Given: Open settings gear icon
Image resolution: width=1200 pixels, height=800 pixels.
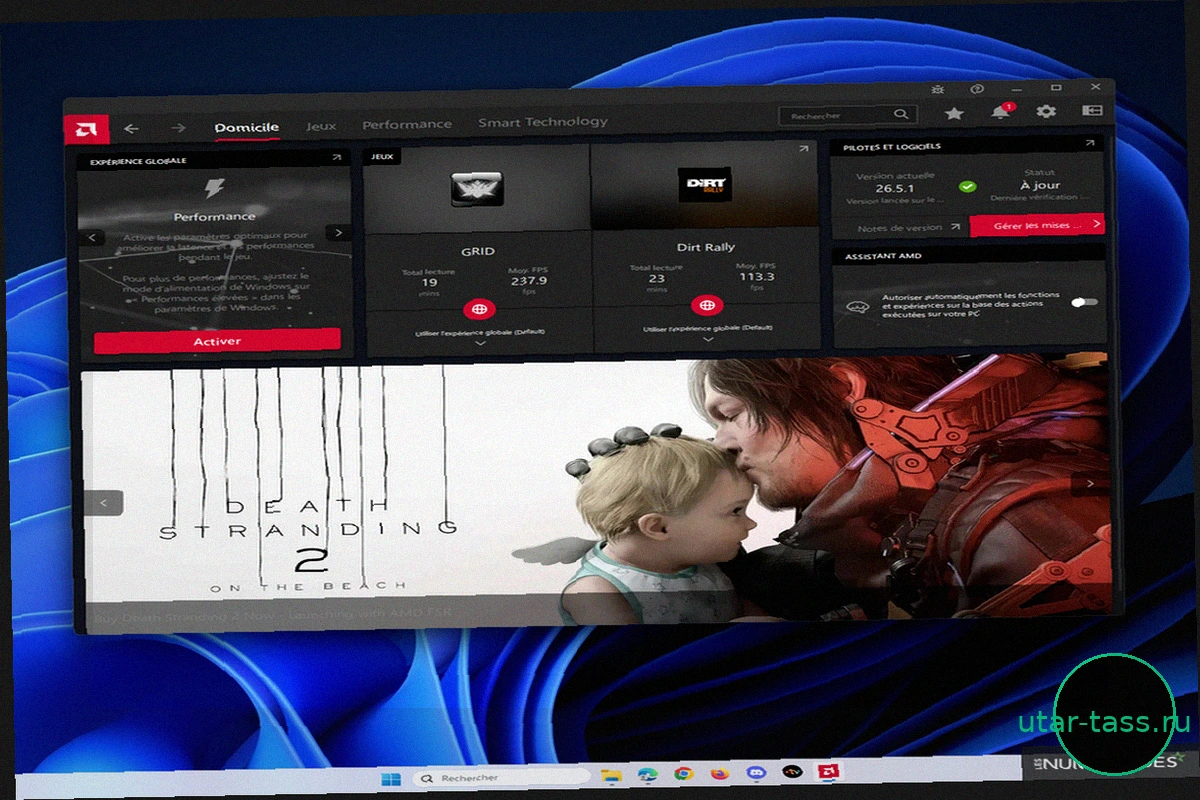Looking at the screenshot, I should pos(1046,111).
